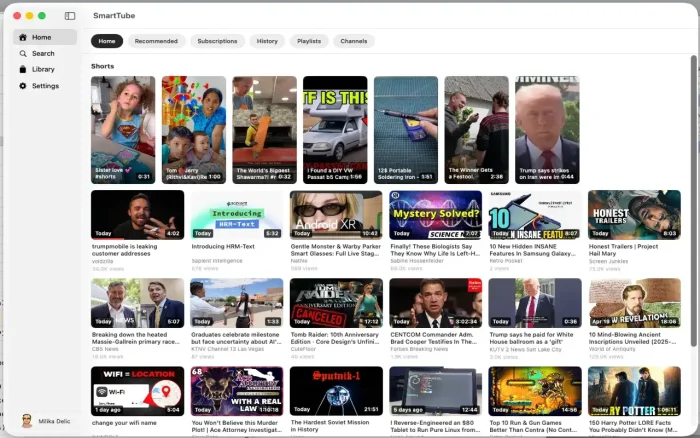Screen dimensions: 700x438
Task: Play the 12$ Portable Soldering Iron short
Action: coord(406,130)
